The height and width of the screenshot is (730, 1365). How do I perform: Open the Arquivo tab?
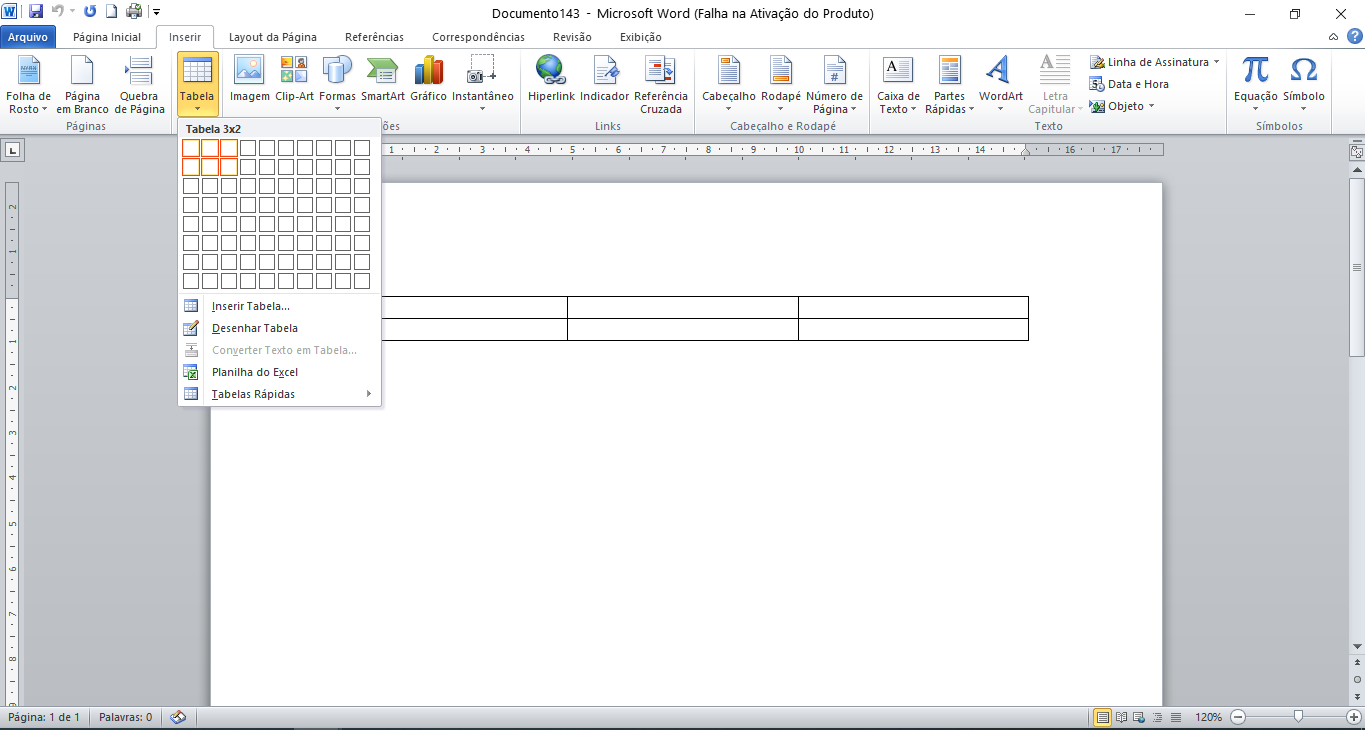point(28,37)
